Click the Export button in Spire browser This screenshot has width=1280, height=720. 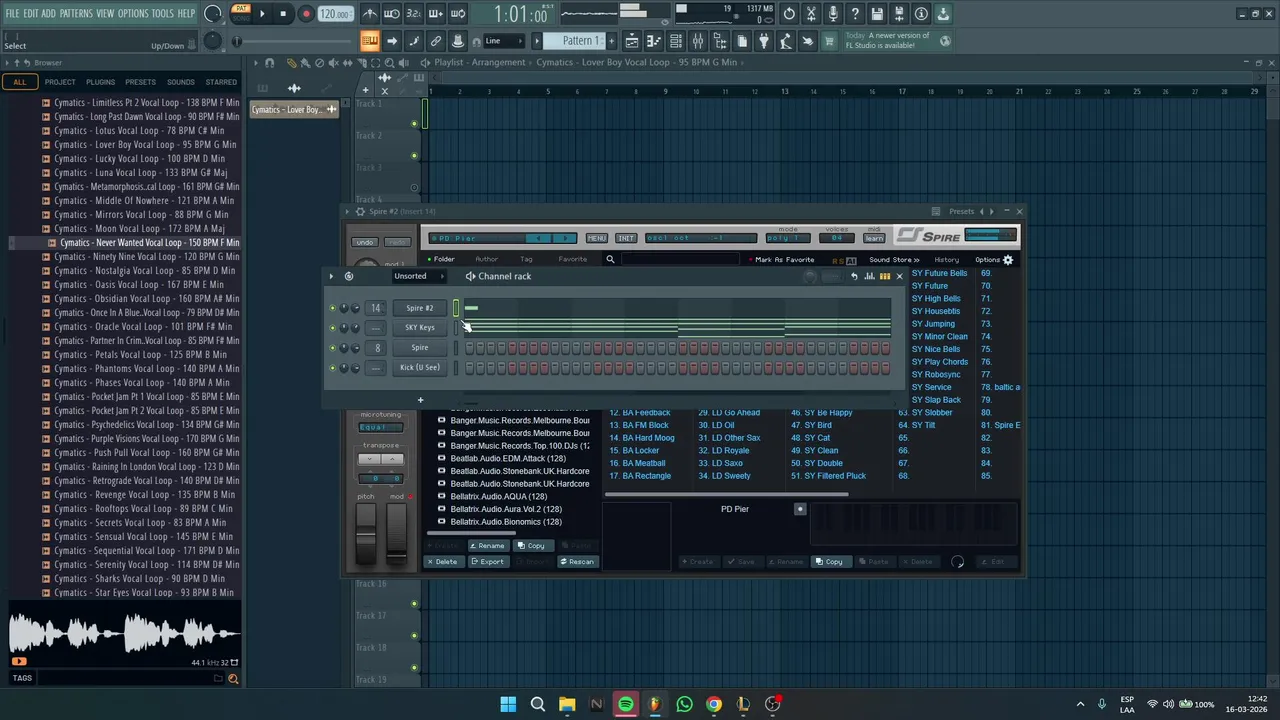(x=488, y=562)
